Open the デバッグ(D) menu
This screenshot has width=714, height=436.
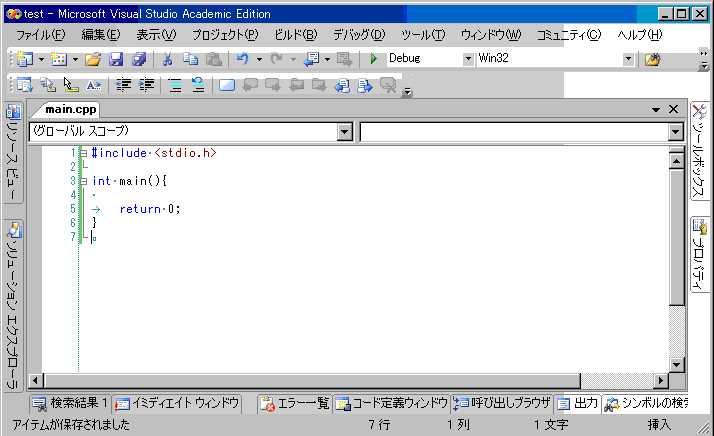[x=358, y=35]
